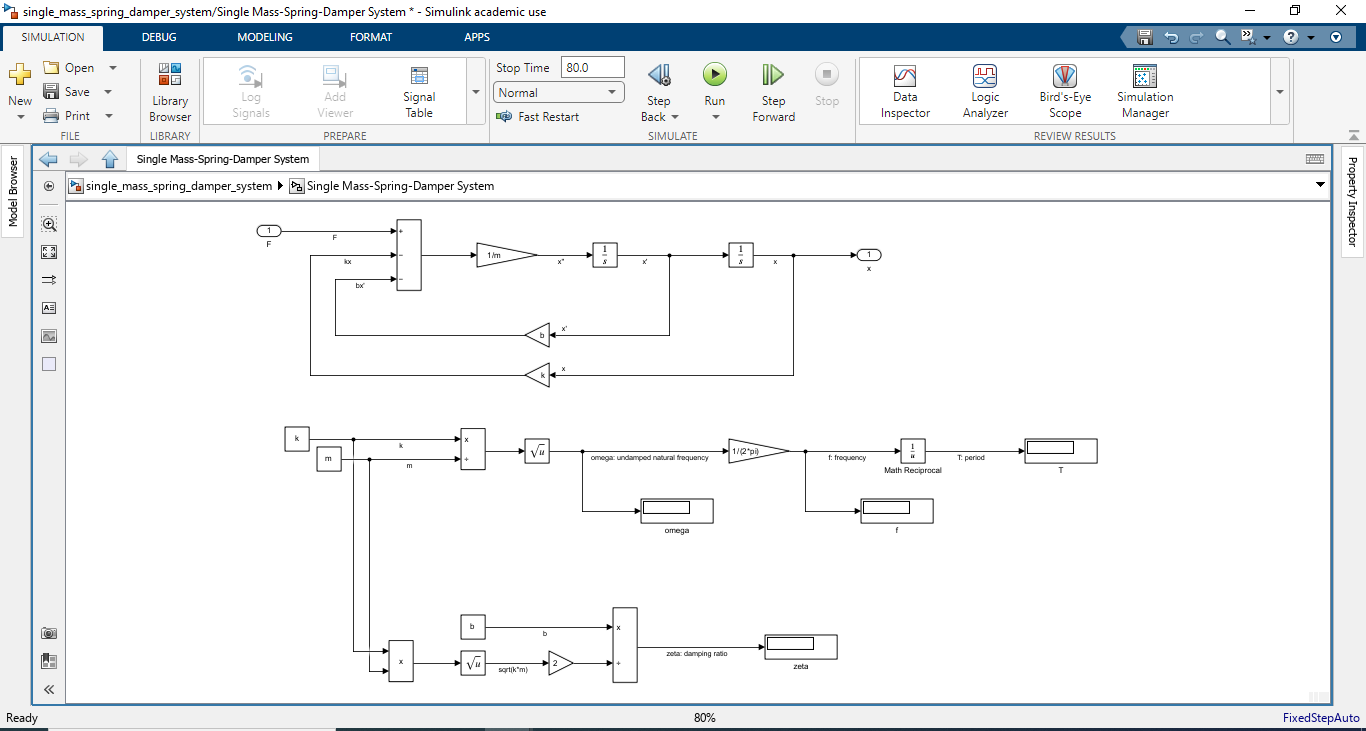
Task: Open the breadcrumb dropdown at the address bar
Action: pyautogui.click(x=1318, y=185)
